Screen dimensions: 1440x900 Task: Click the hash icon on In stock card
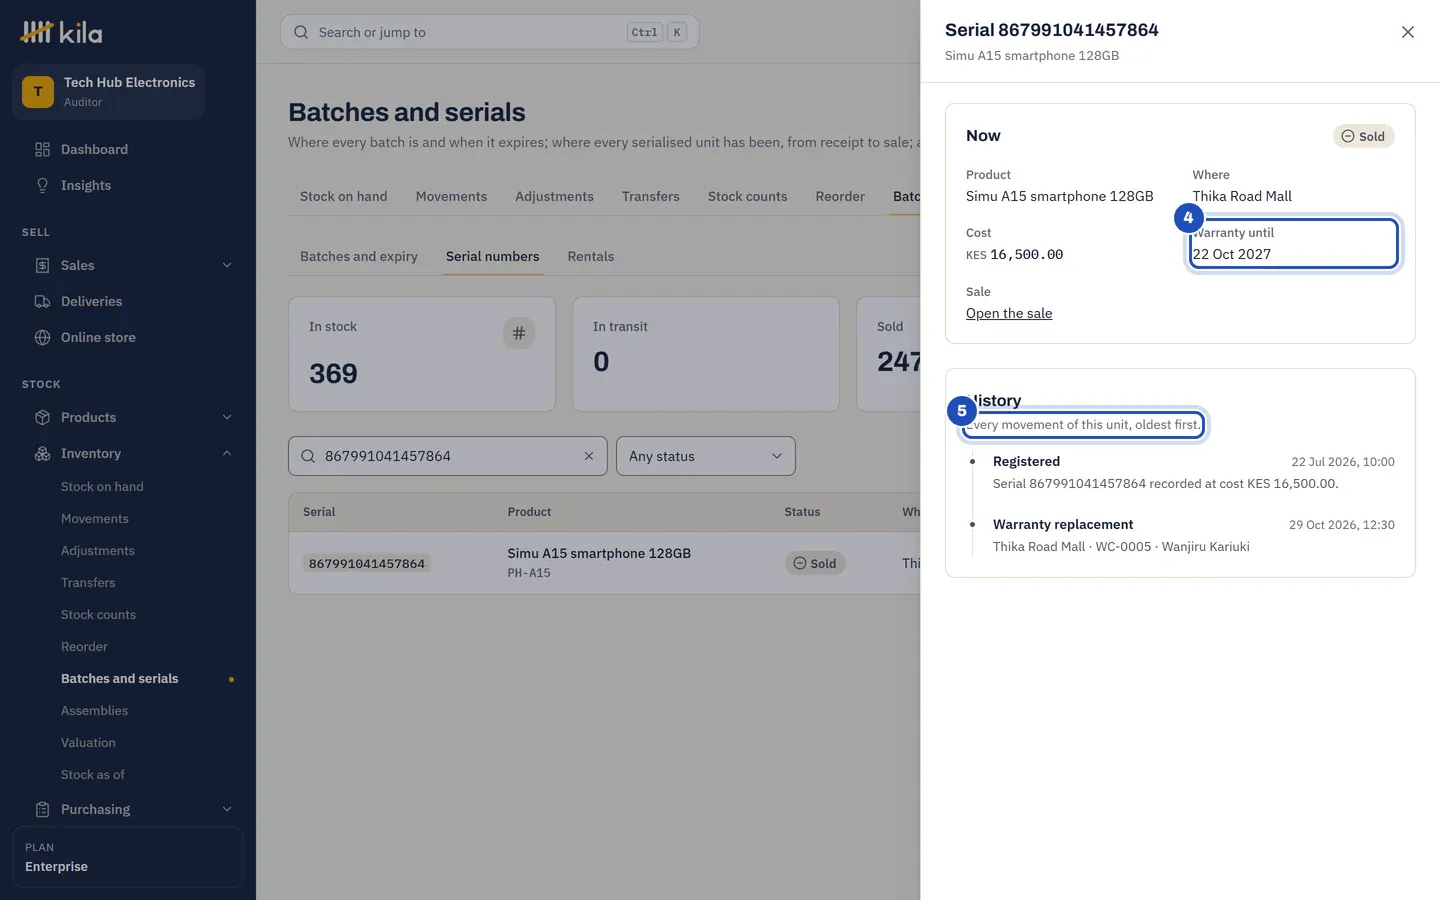[519, 333]
